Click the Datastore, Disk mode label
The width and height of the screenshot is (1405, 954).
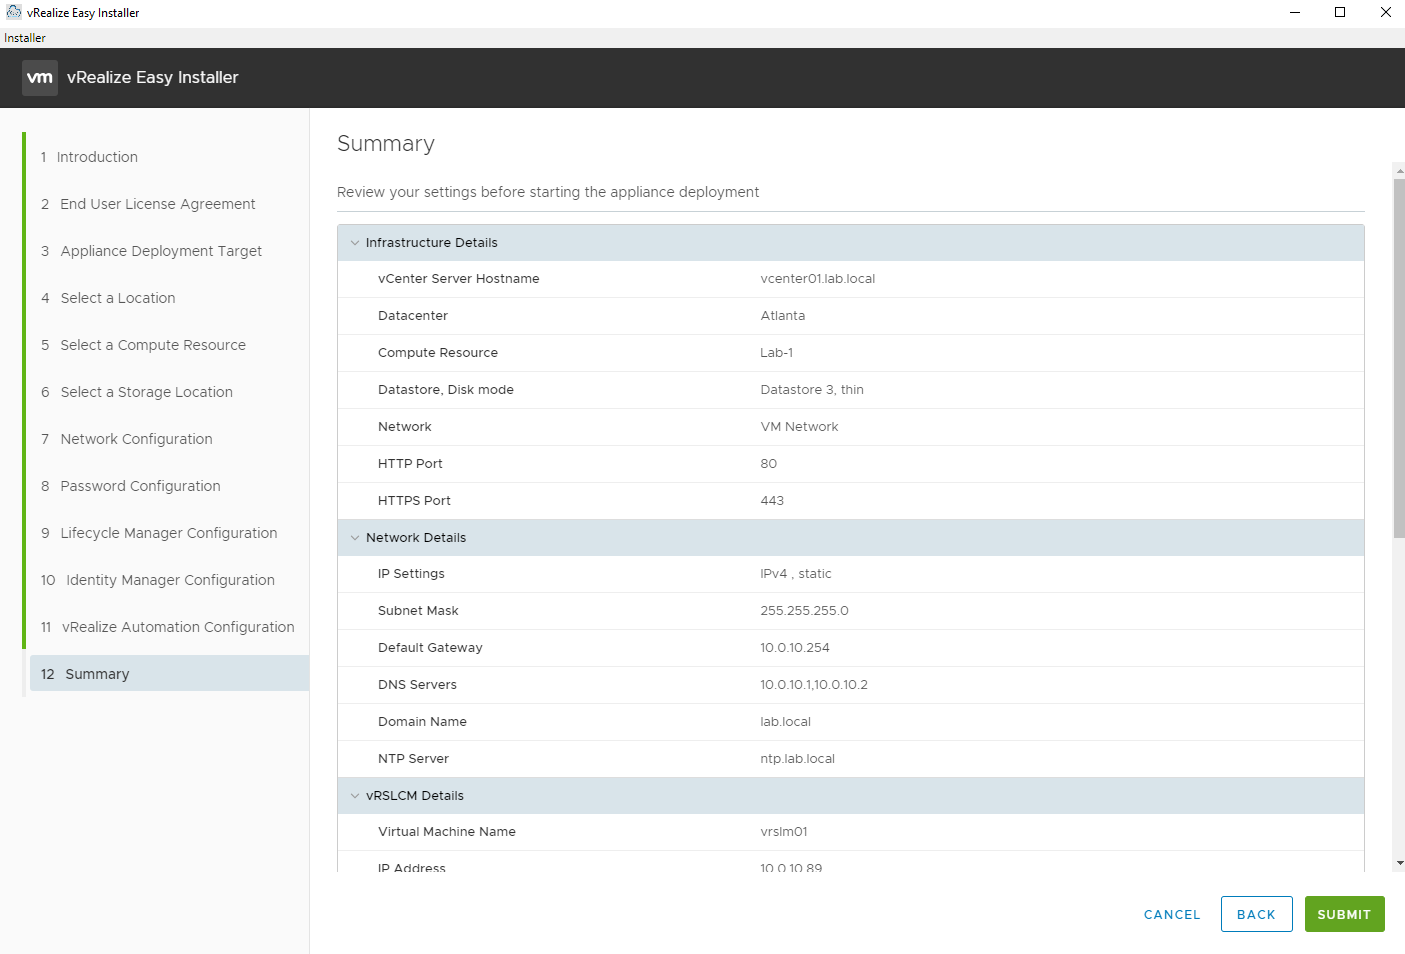click(446, 390)
